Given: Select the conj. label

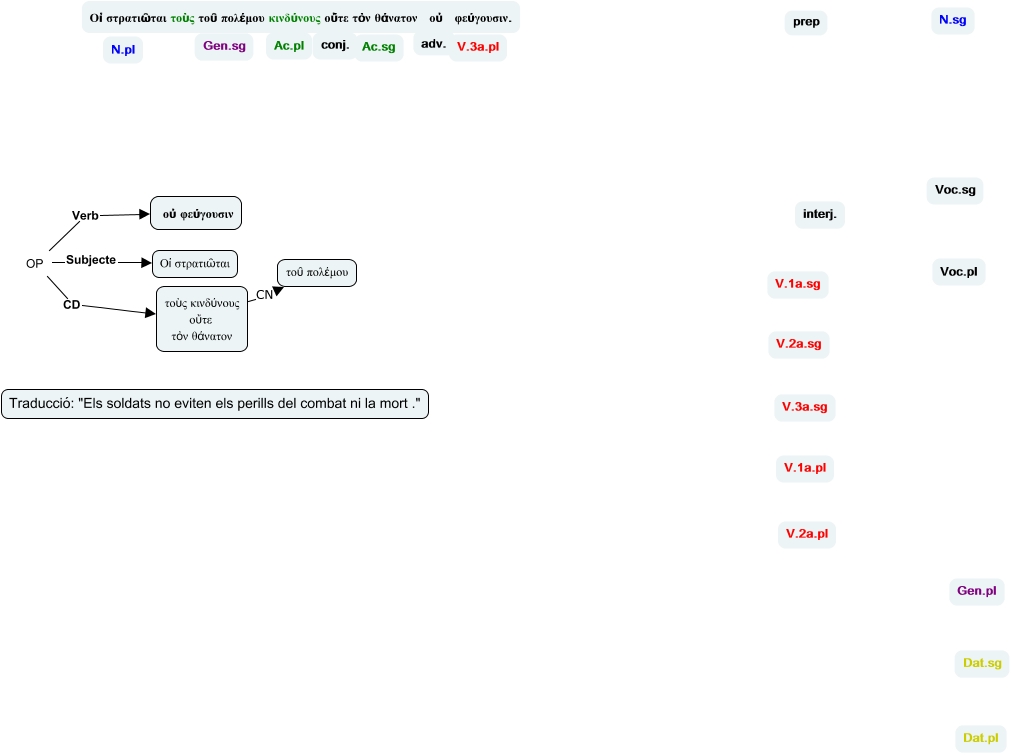Looking at the screenshot, I should (x=334, y=45).
